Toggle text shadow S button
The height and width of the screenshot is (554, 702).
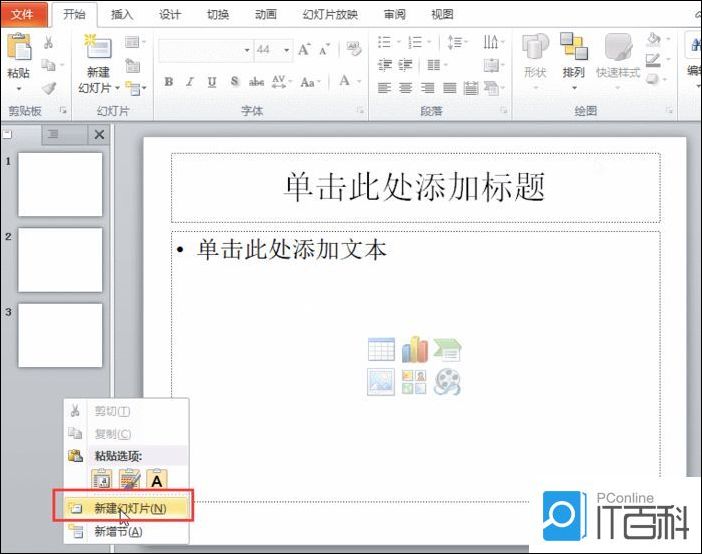click(x=235, y=82)
